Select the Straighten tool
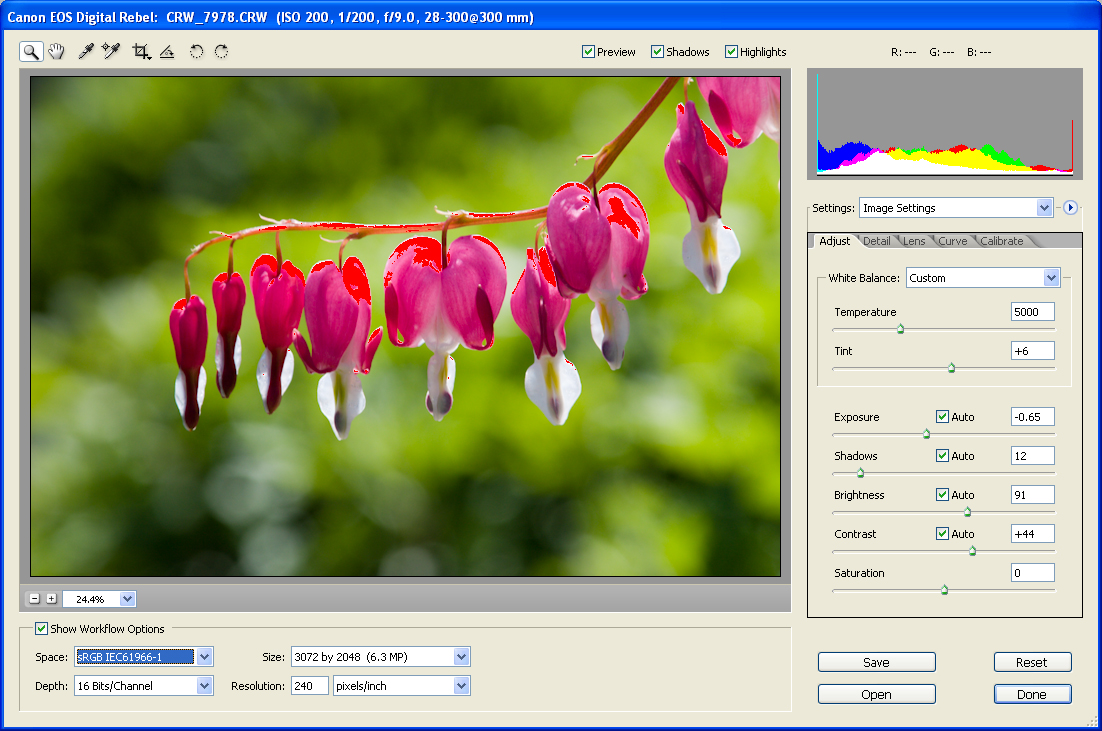The height and width of the screenshot is (731, 1102). 167,51
